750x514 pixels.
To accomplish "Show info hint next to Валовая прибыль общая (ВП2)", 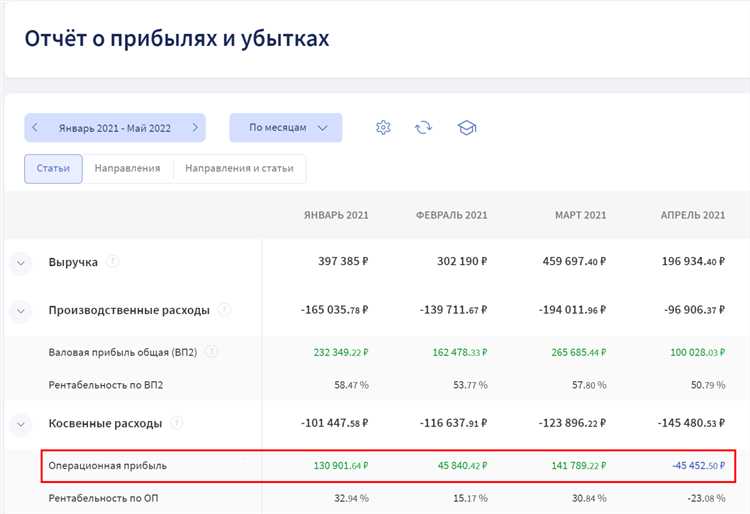I will tap(211, 352).
